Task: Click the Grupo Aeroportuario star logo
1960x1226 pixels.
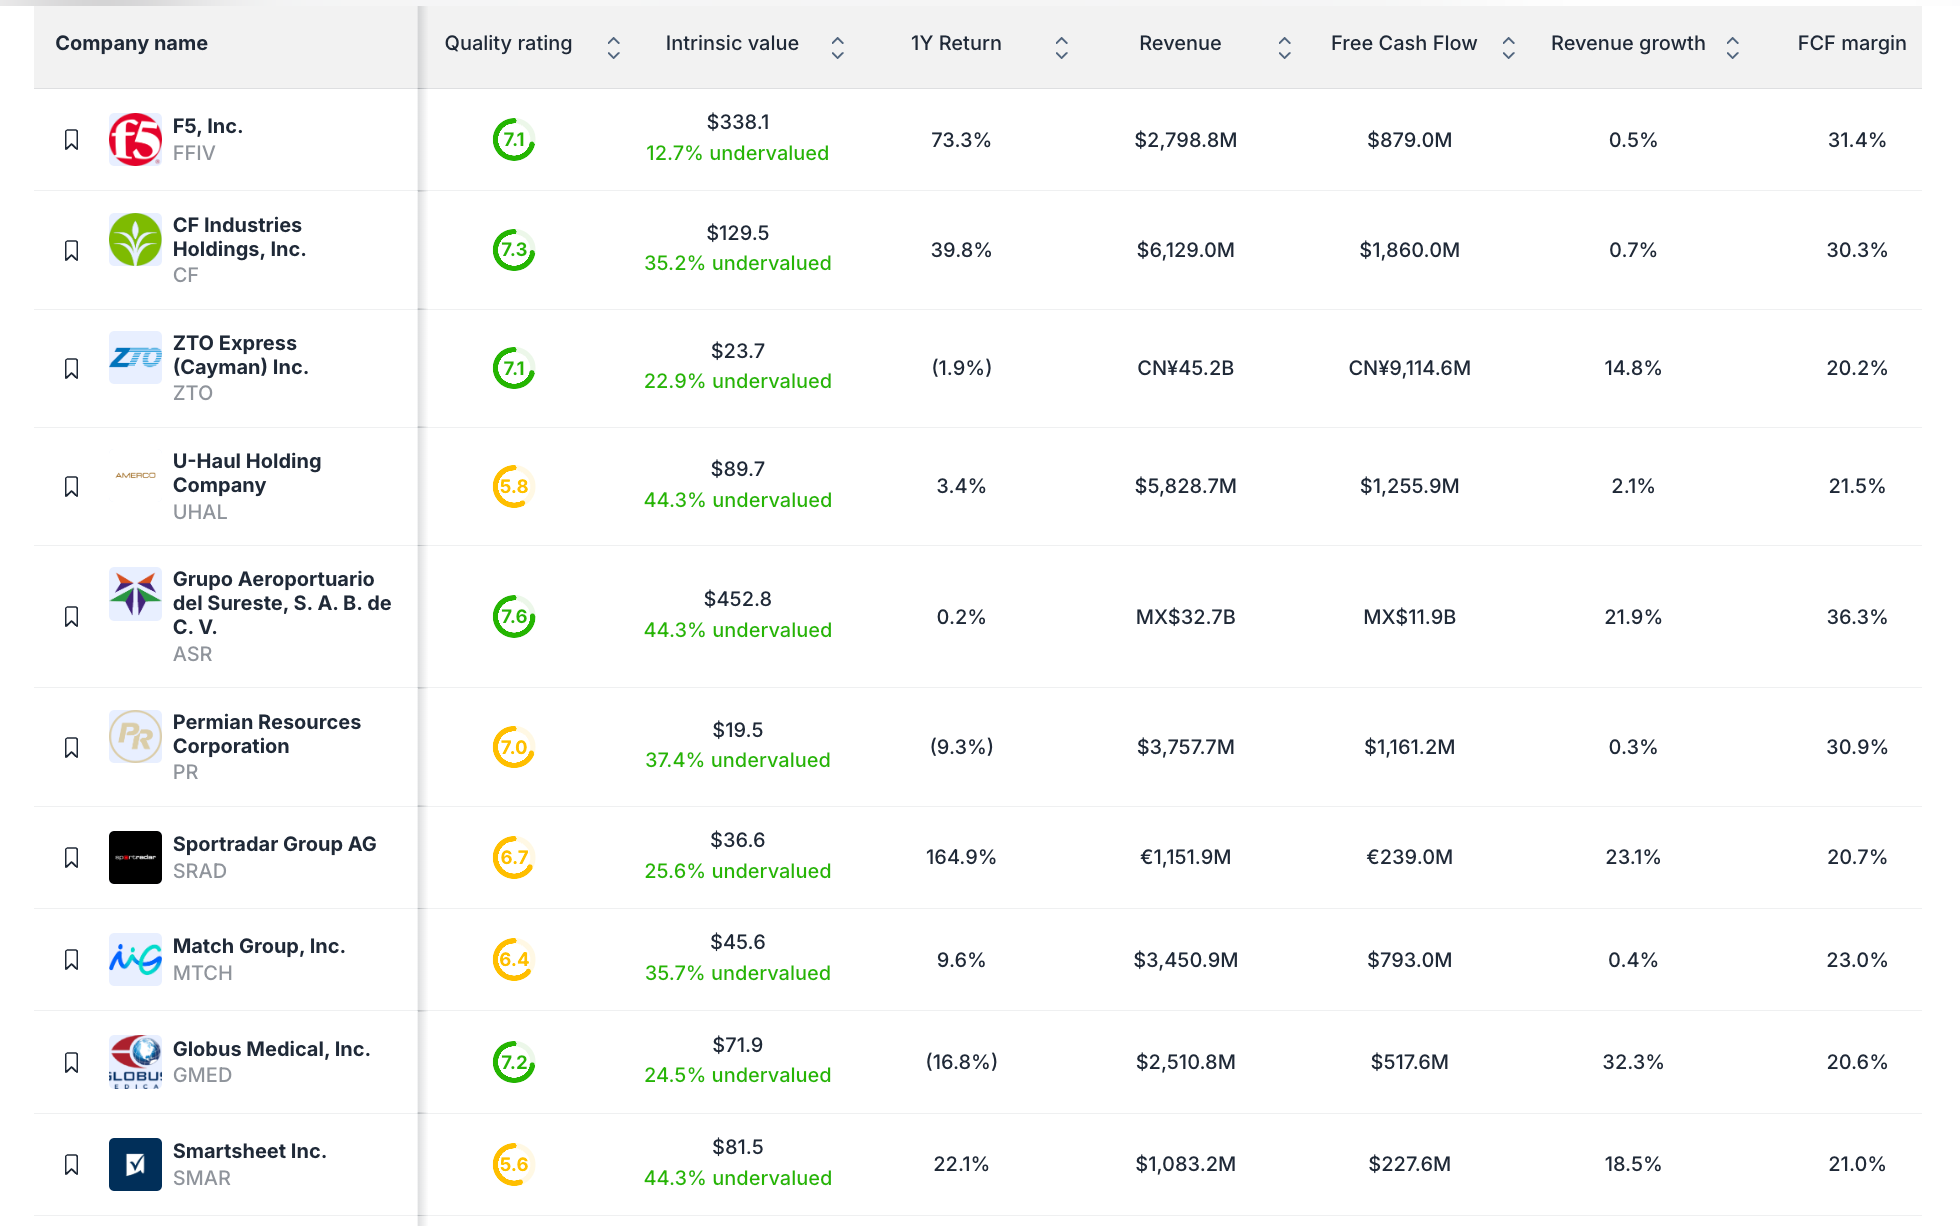Action: point(135,594)
